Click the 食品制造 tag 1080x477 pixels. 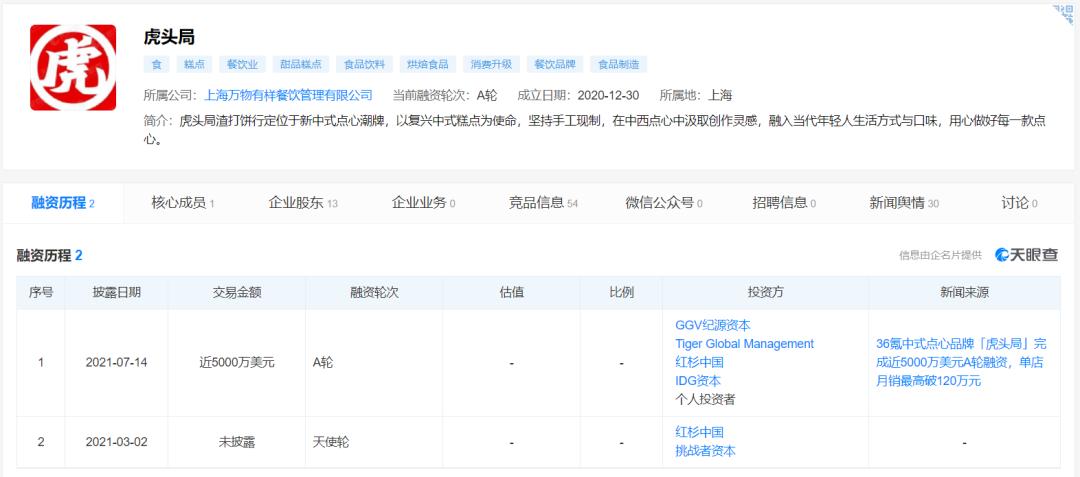[x=618, y=65]
